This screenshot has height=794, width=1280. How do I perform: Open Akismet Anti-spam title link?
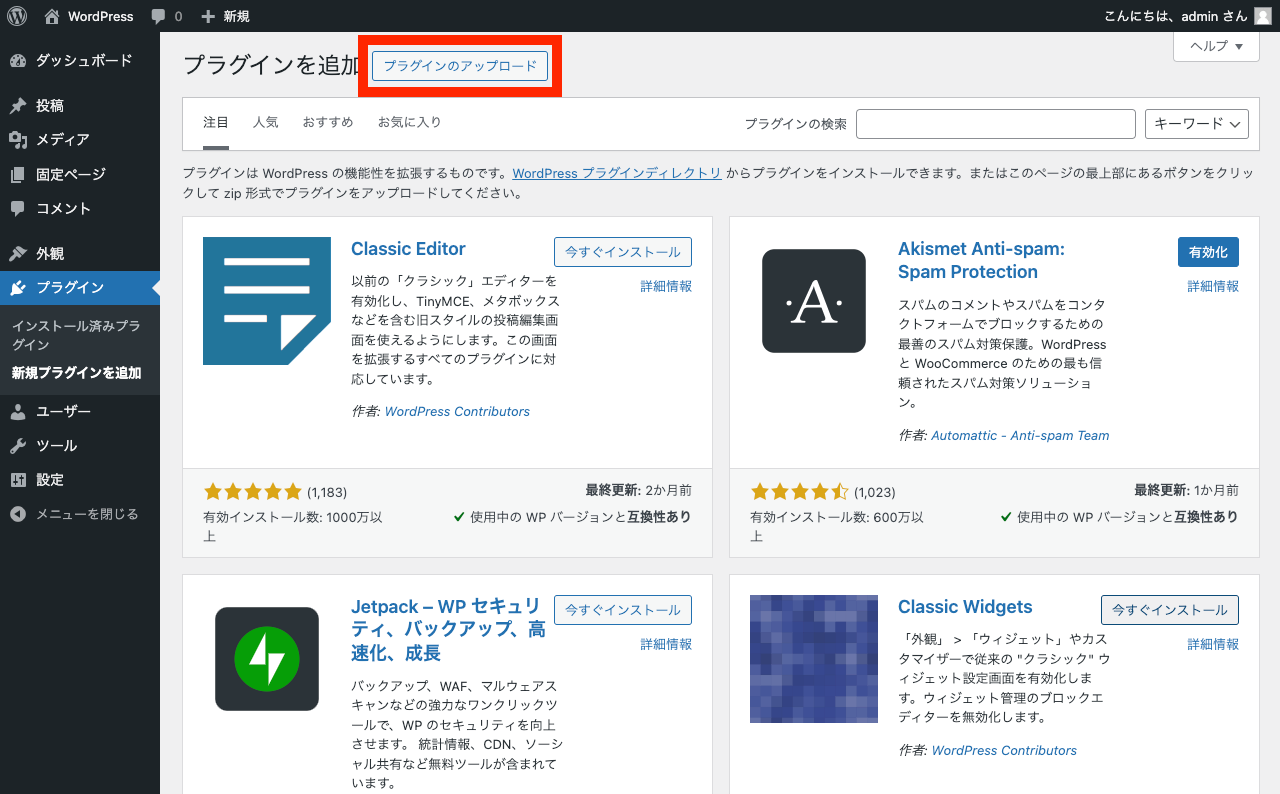pos(981,260)
